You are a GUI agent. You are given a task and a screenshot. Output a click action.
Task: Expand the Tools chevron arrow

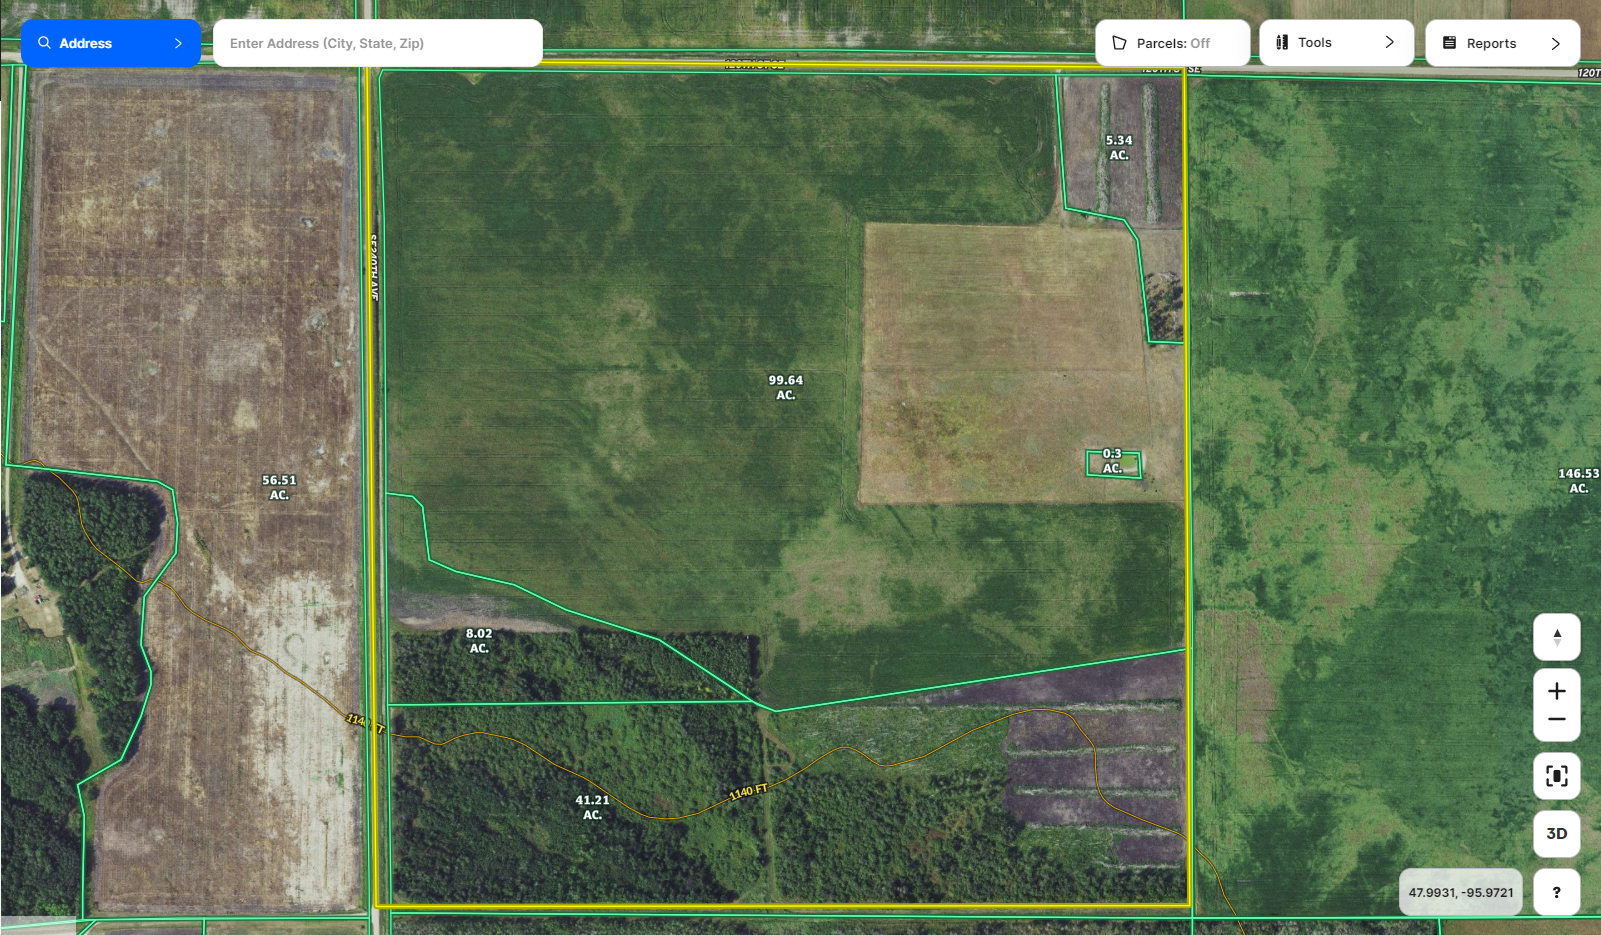pyautogui.click(x=1389, y=43)
